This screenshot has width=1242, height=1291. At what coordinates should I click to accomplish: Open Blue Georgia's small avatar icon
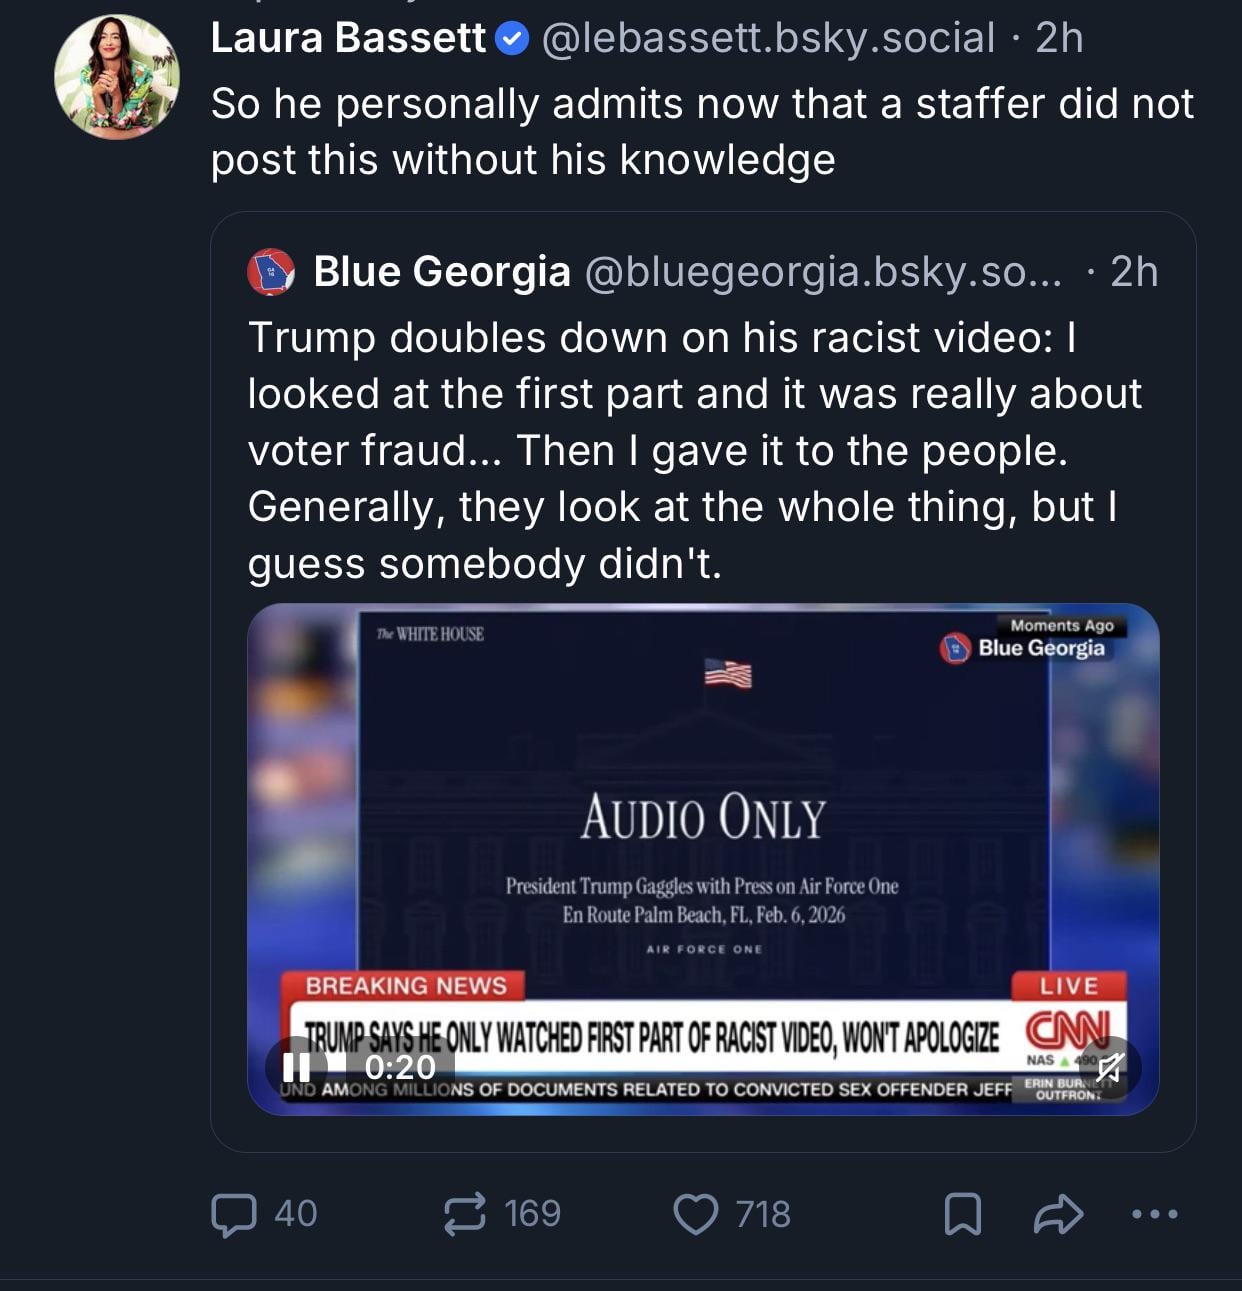coord(271,272)
